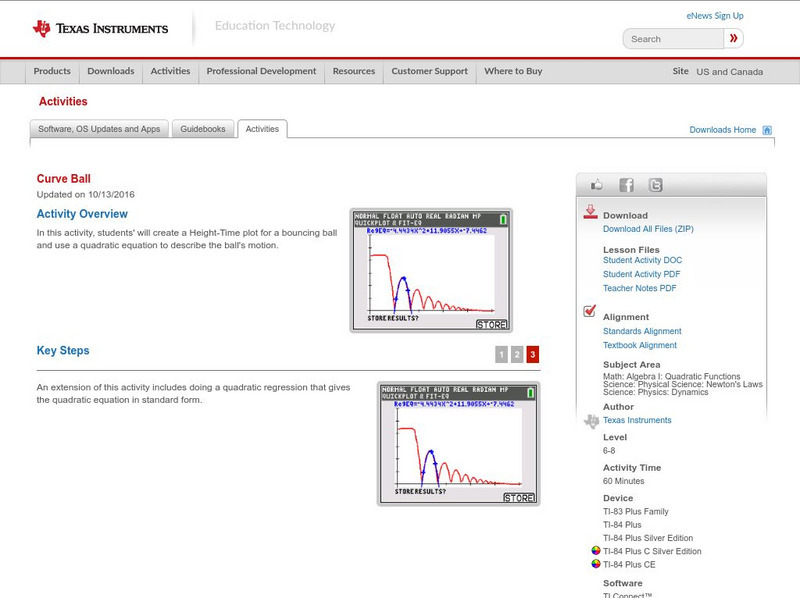Click the Texas Instruments logo
800x598 pixels.
[100, 29]
